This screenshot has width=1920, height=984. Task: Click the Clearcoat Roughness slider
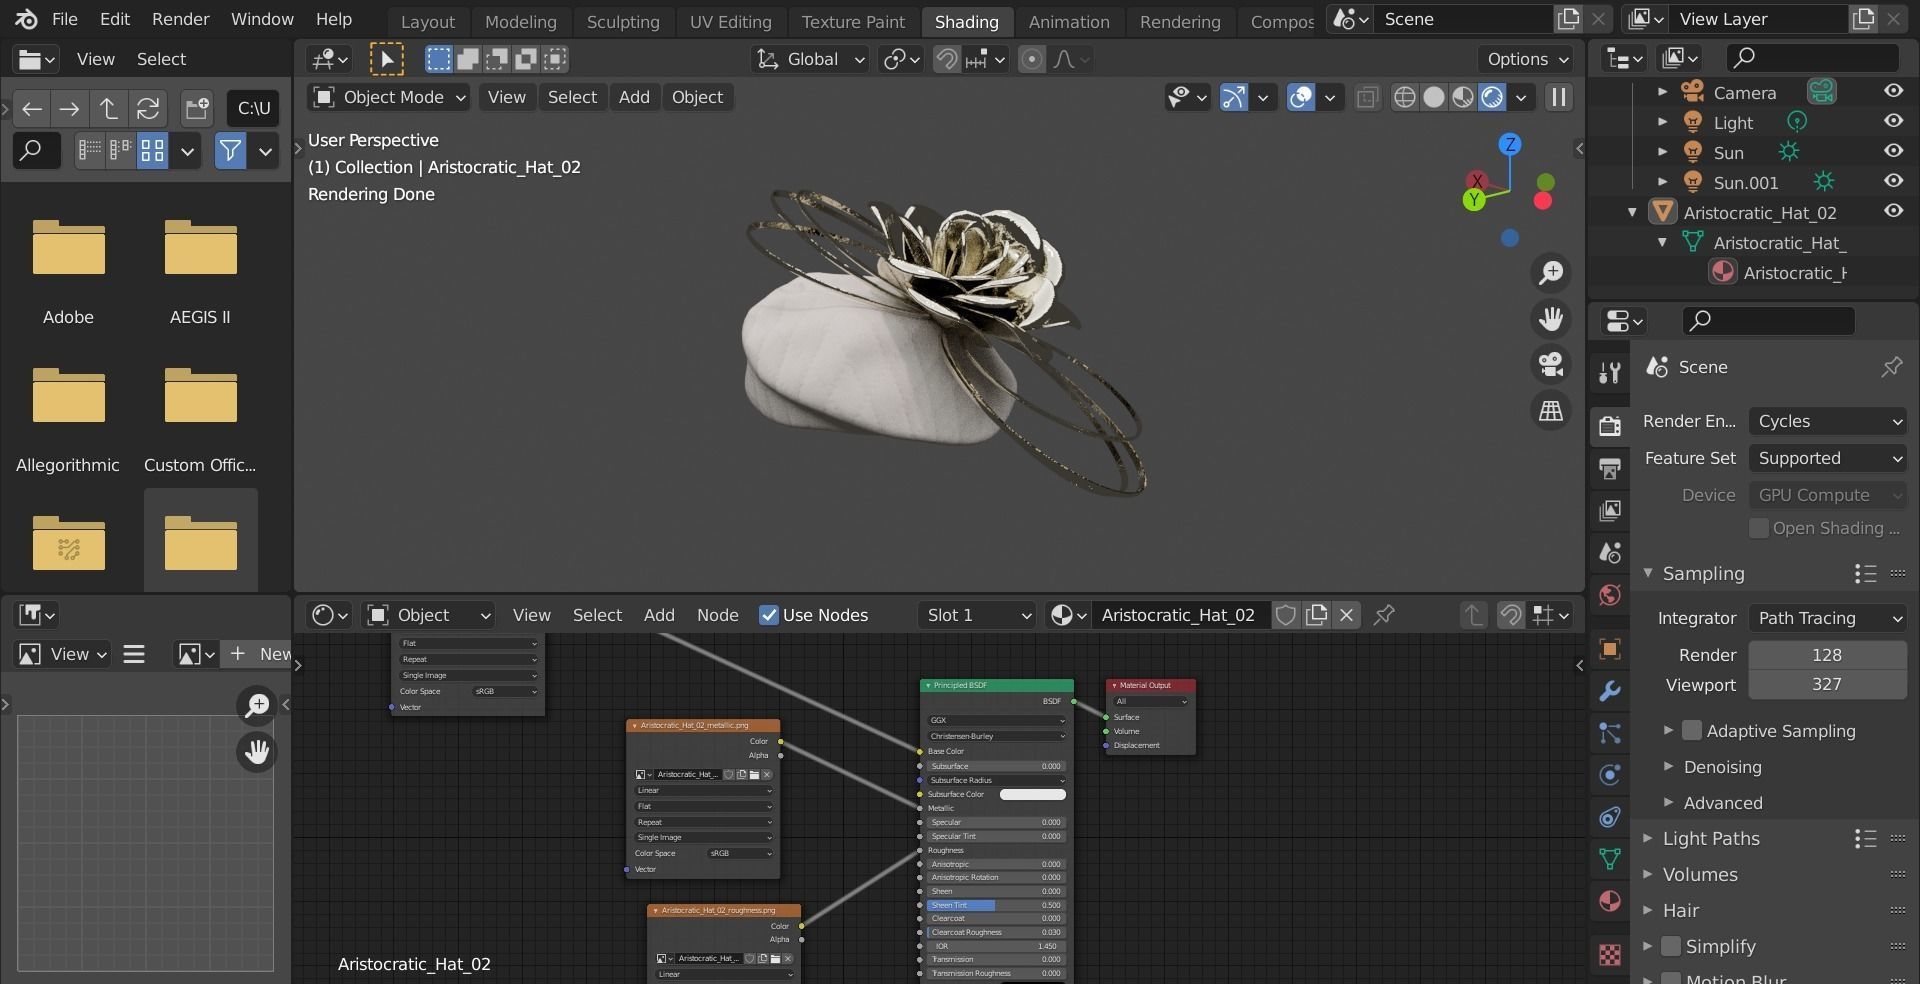coord(995,932)
